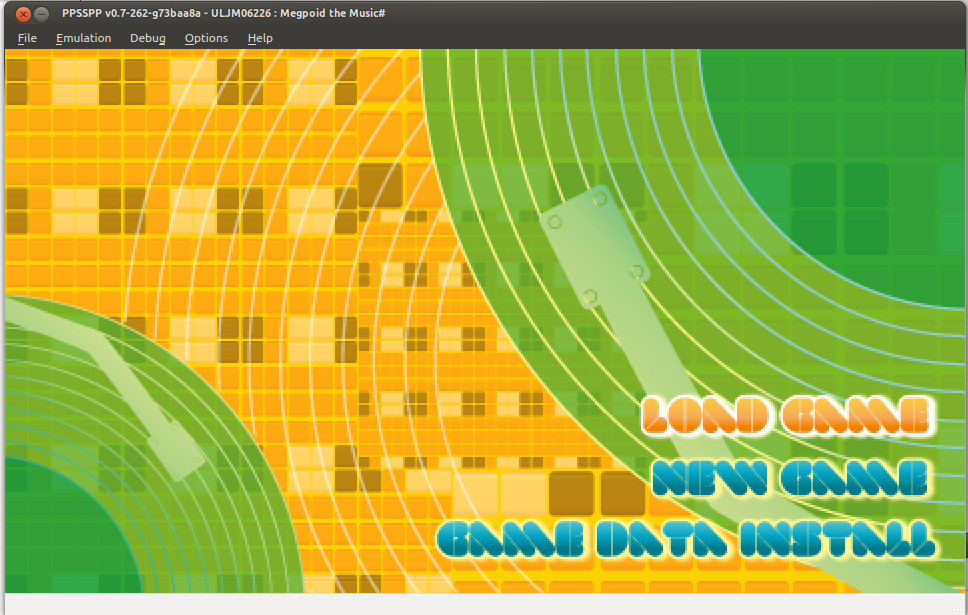Minimize the PPSSPP window
The image size is (968, 615).
(x=41, y=14)
